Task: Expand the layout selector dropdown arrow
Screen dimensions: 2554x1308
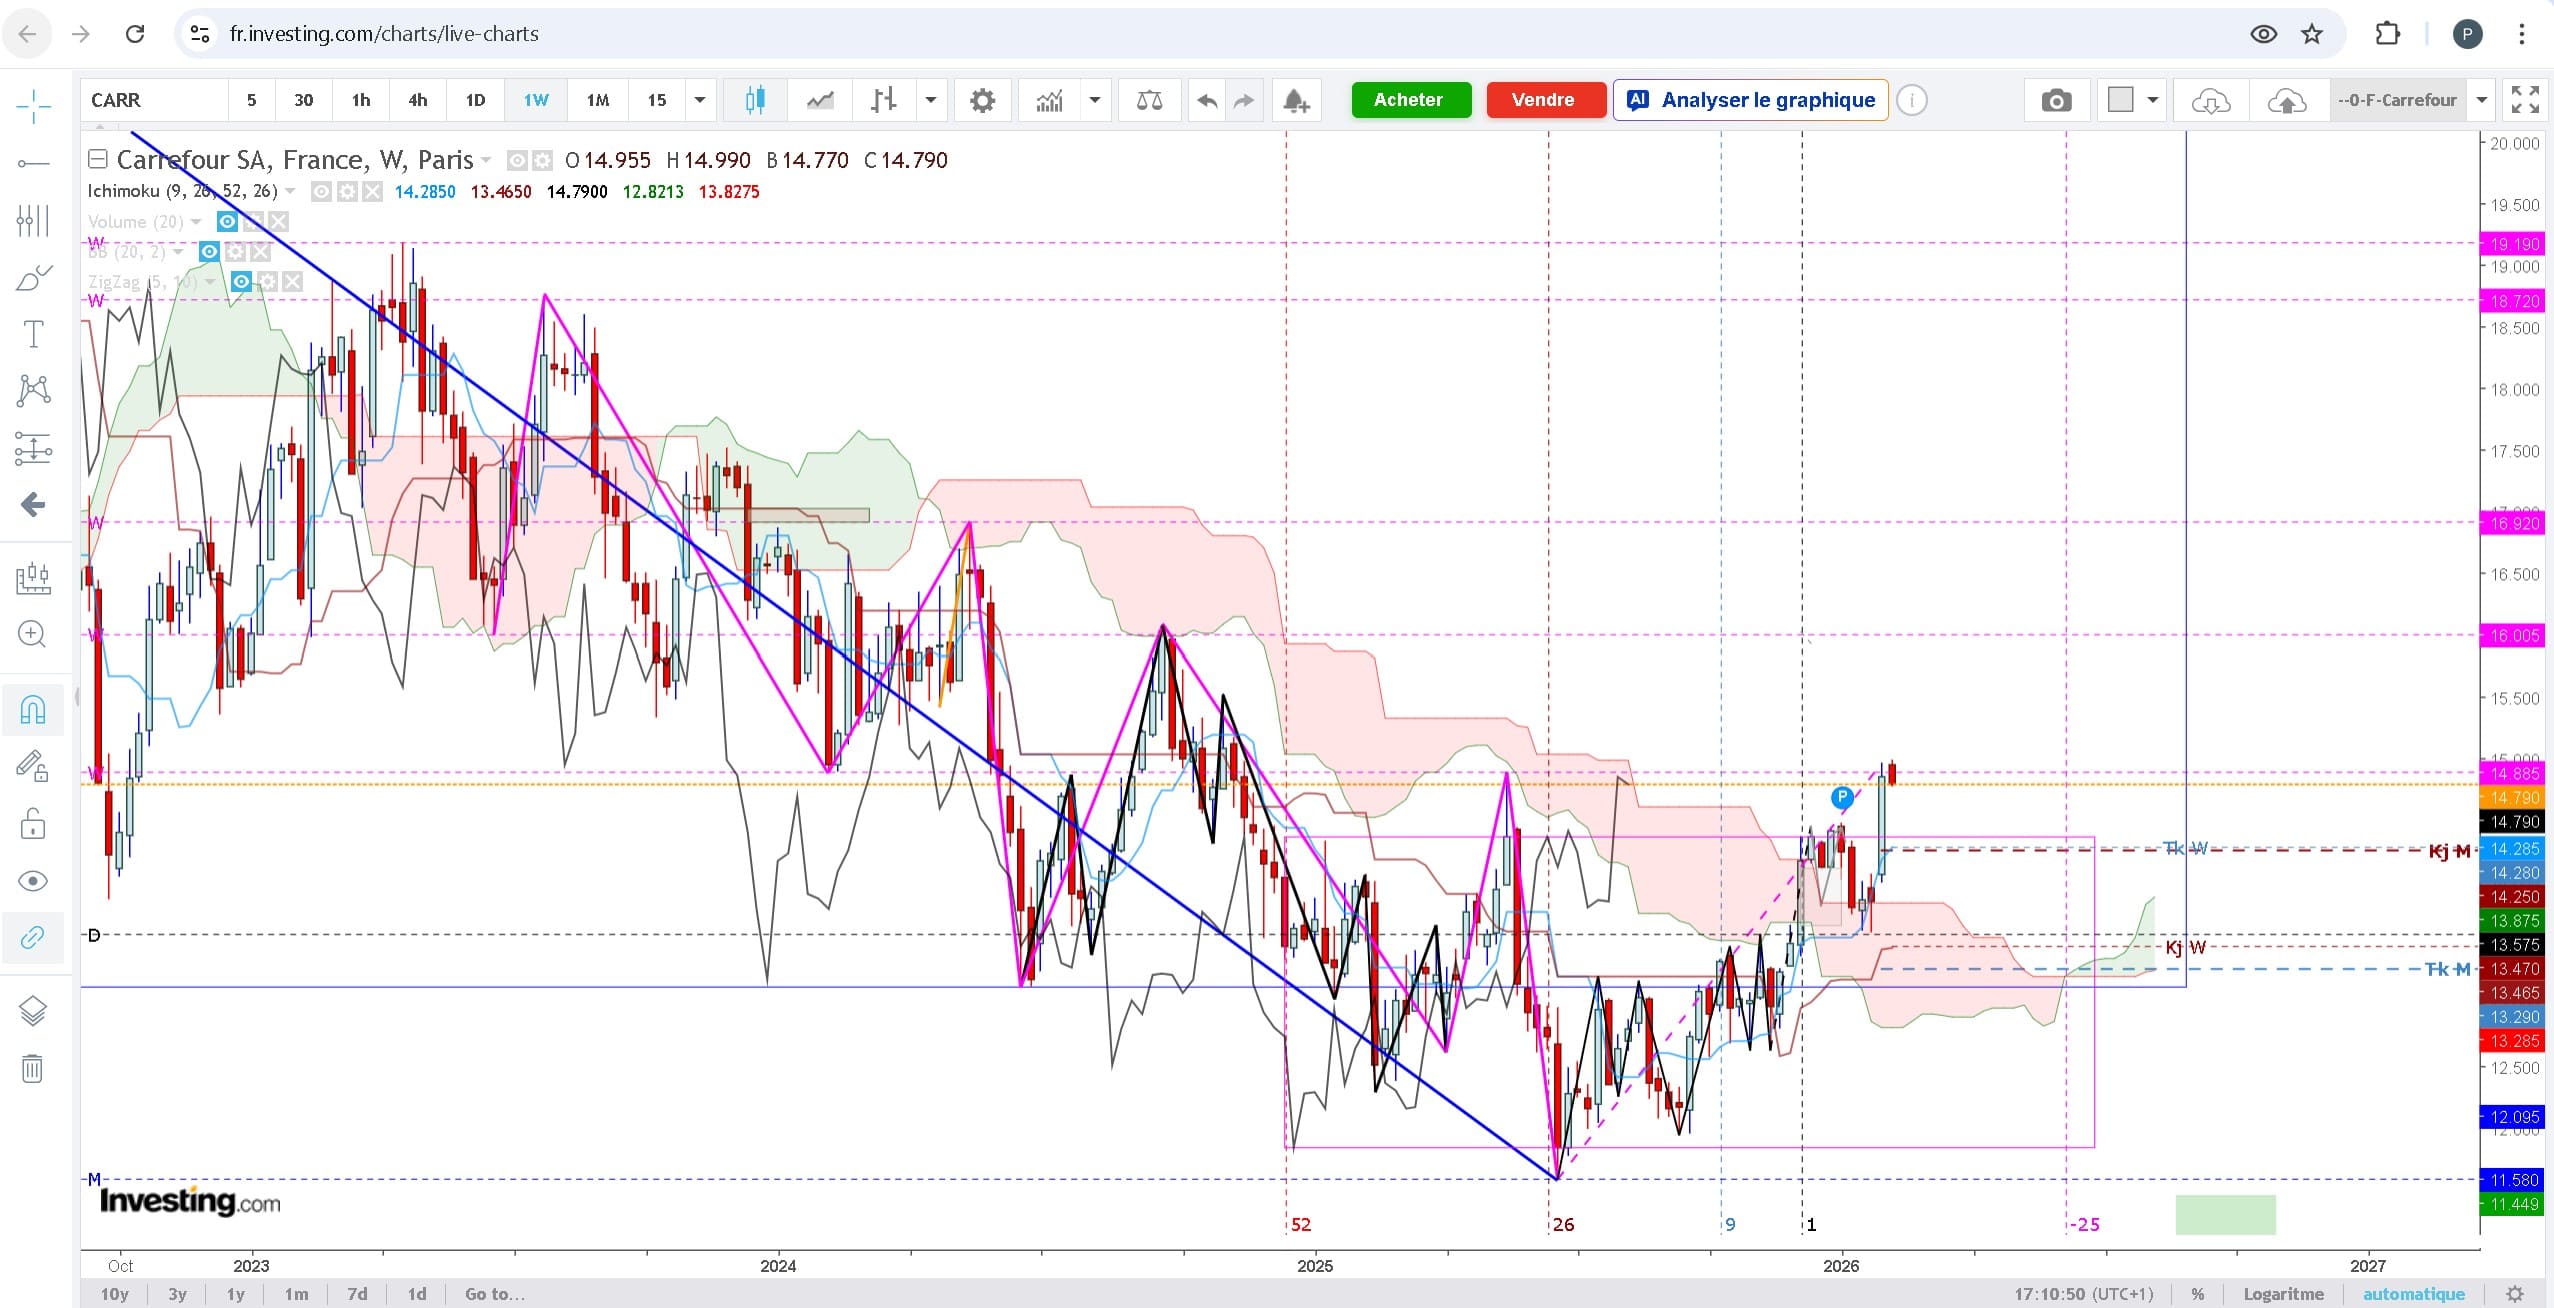Action: pos(2153,100)
